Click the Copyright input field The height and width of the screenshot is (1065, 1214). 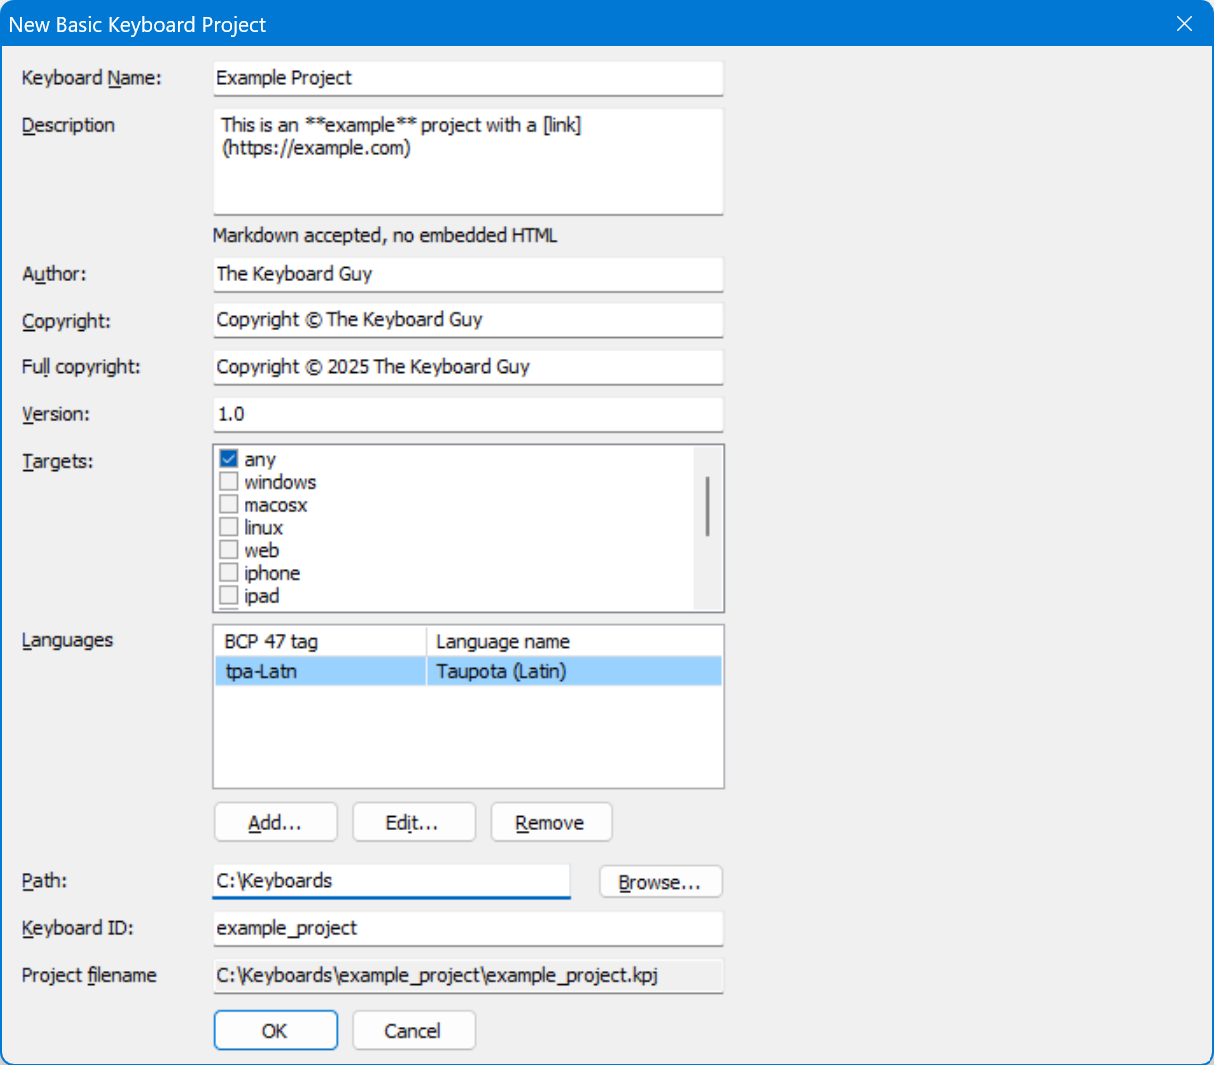click(x=468, y=320)
